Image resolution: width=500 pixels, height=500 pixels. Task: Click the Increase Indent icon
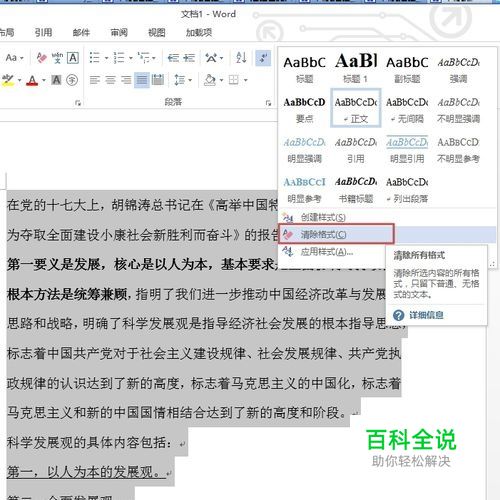189,58
